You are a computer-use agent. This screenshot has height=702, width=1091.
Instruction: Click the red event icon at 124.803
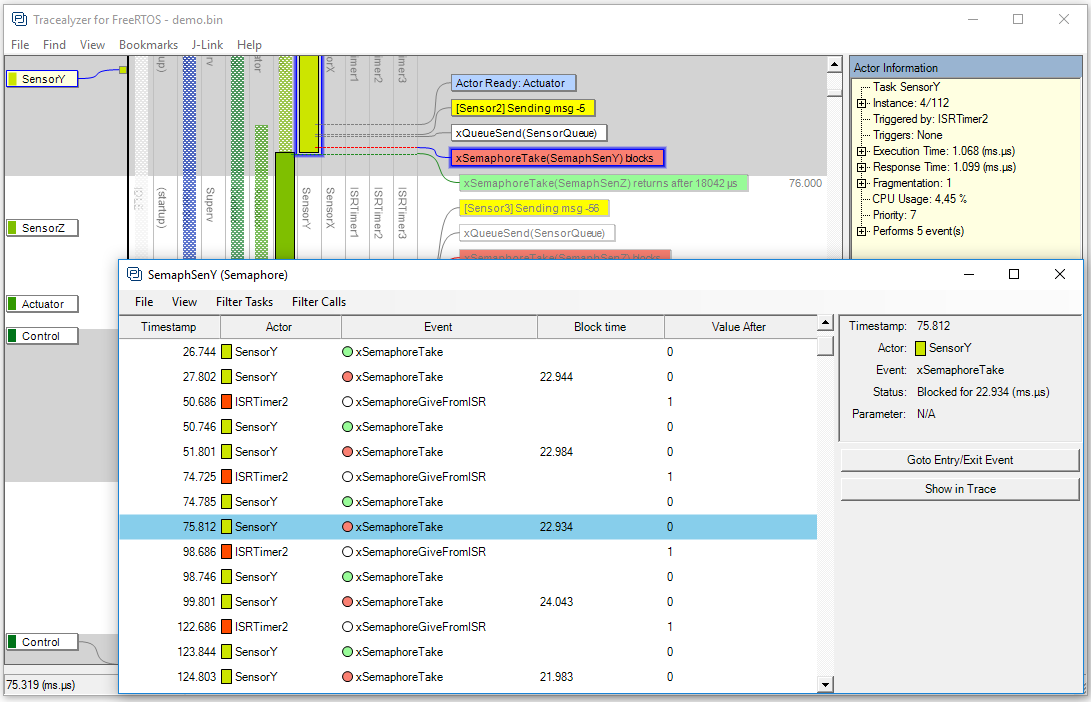point(347,677)
